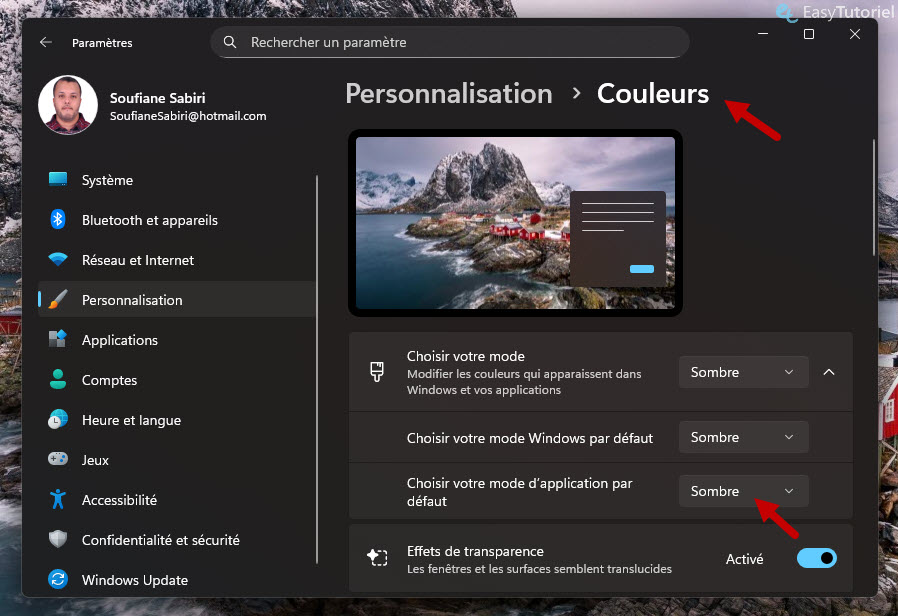Image resolution: width=898 pixels, height=616 pixels.
Task: Return to Personnalisation via the breadcrumb
Action: point(447,93)
